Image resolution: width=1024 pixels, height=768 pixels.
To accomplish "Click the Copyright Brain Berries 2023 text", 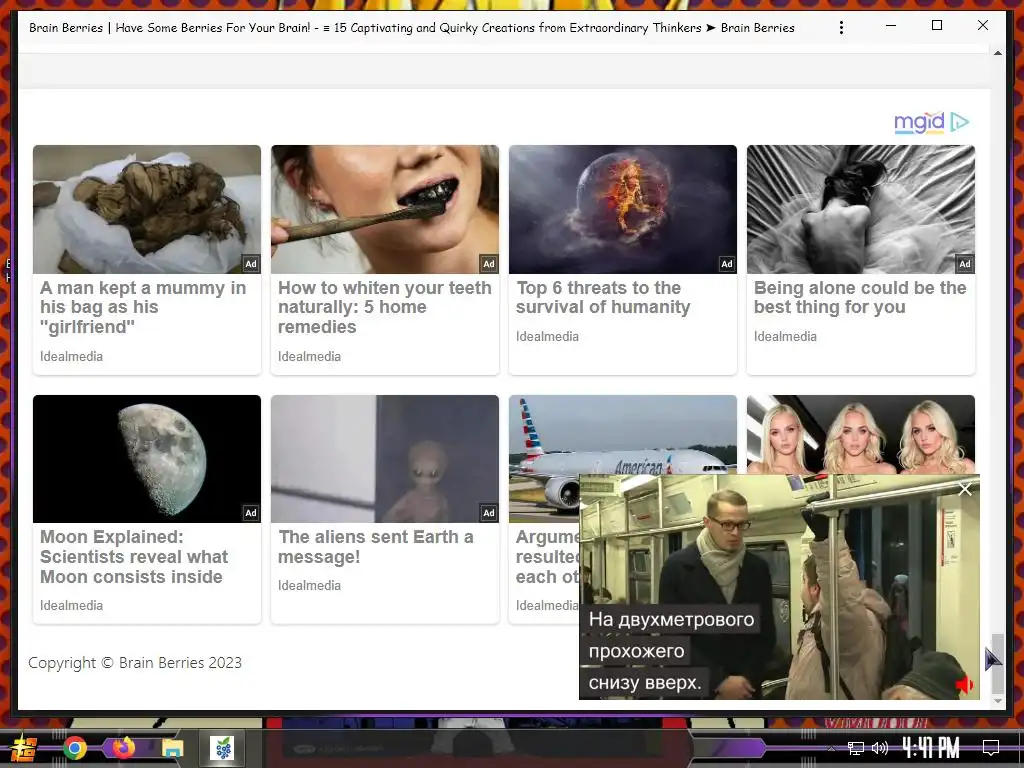I will coord(135,662).
